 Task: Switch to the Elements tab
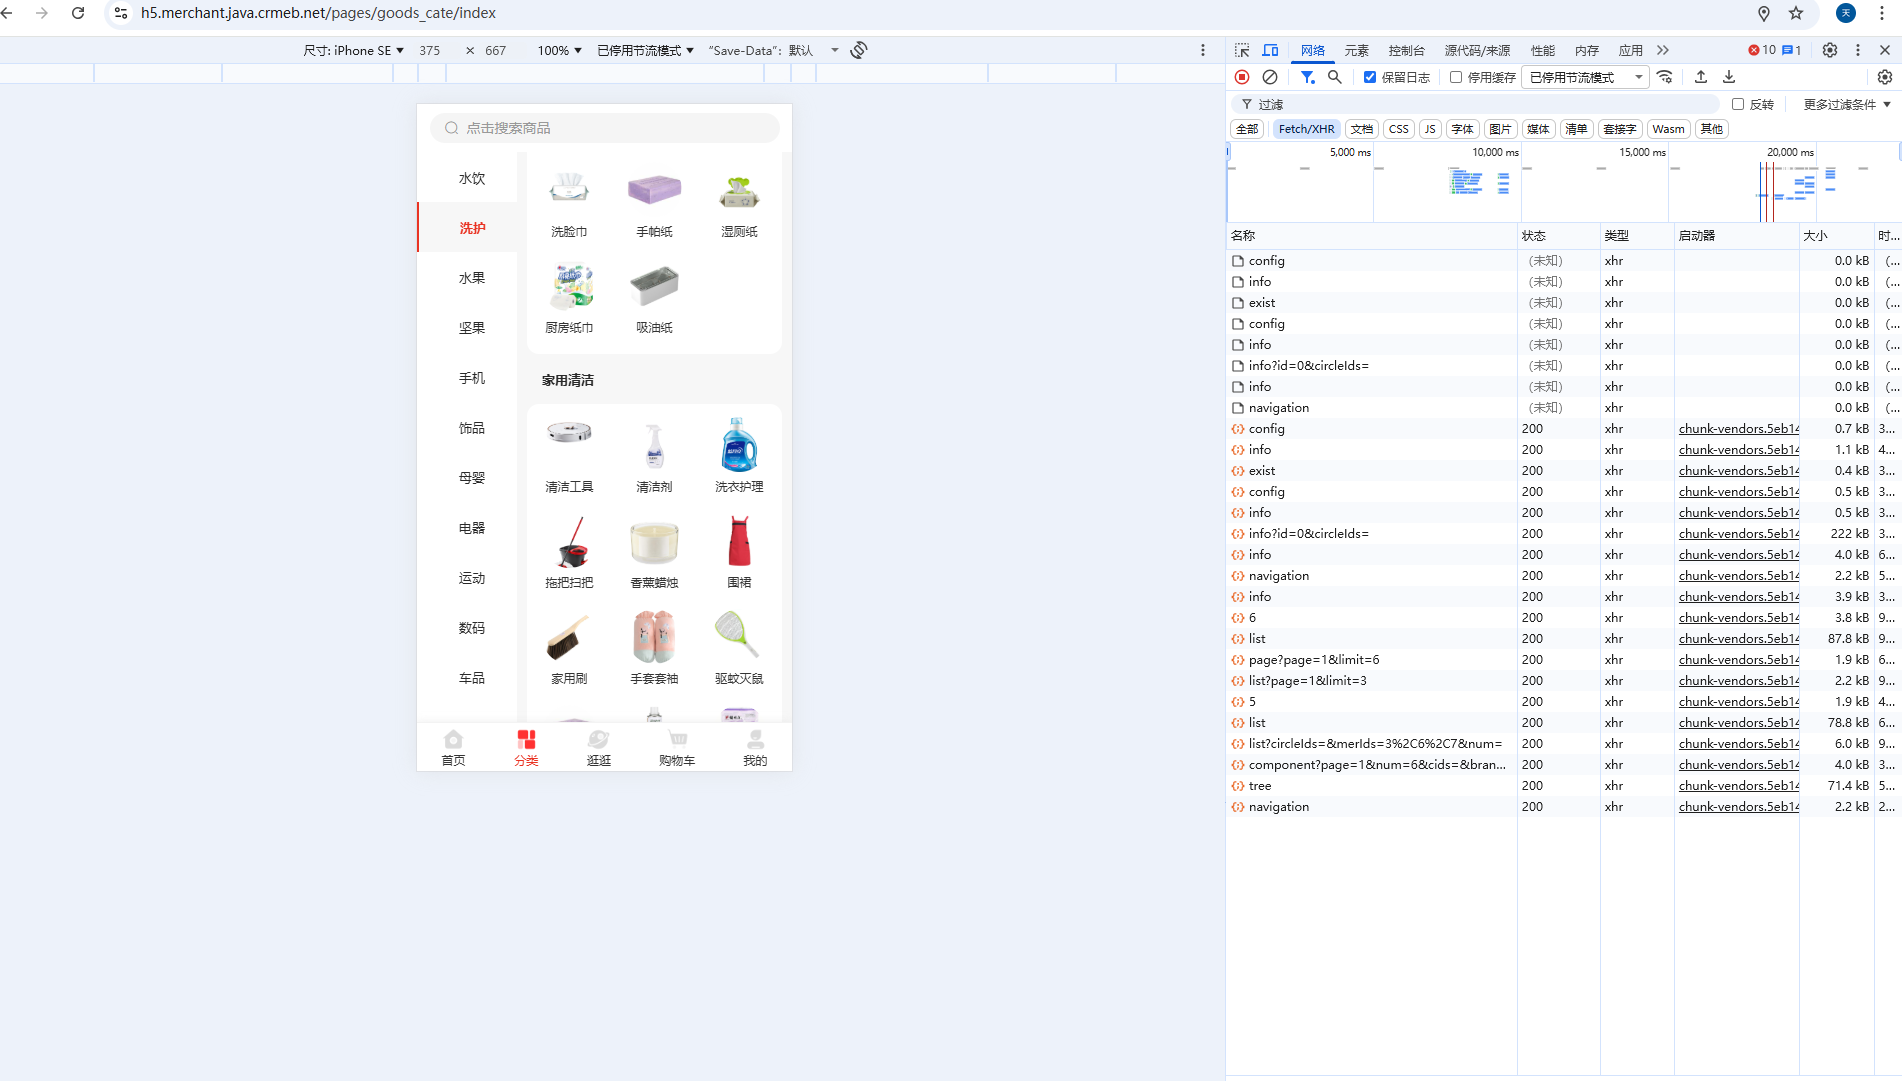point(1356,50)
